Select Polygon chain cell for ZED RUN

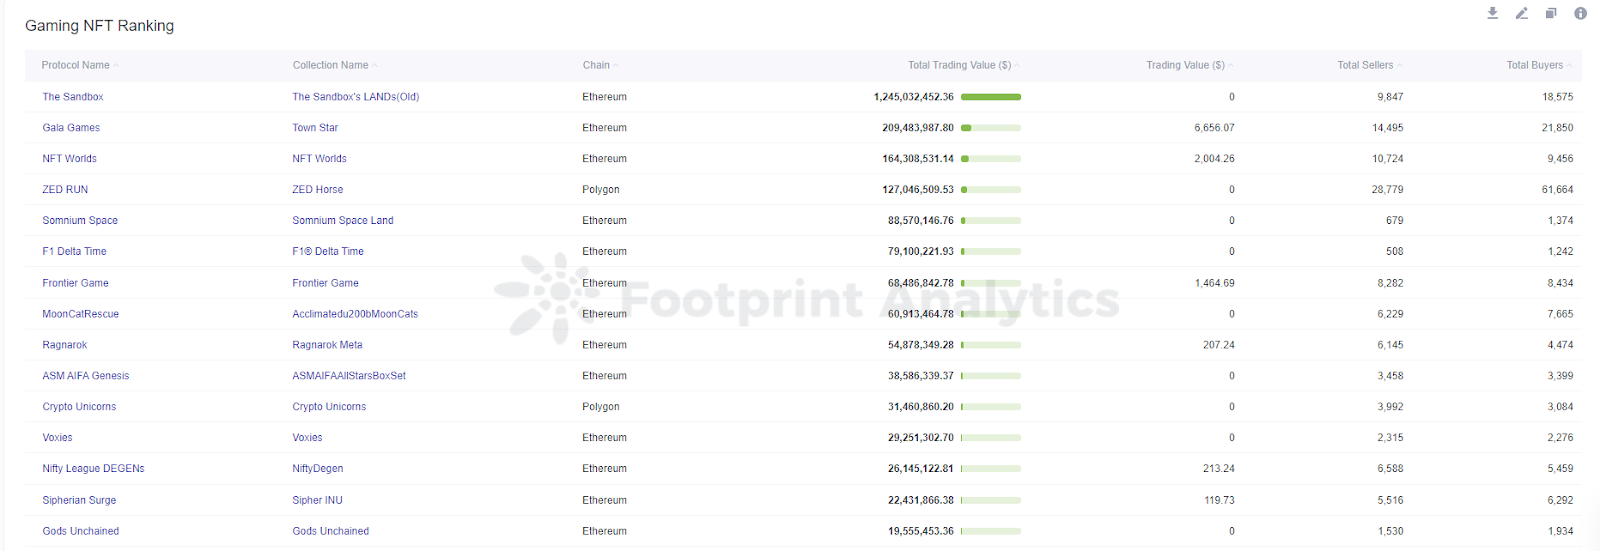coord(601,190)
